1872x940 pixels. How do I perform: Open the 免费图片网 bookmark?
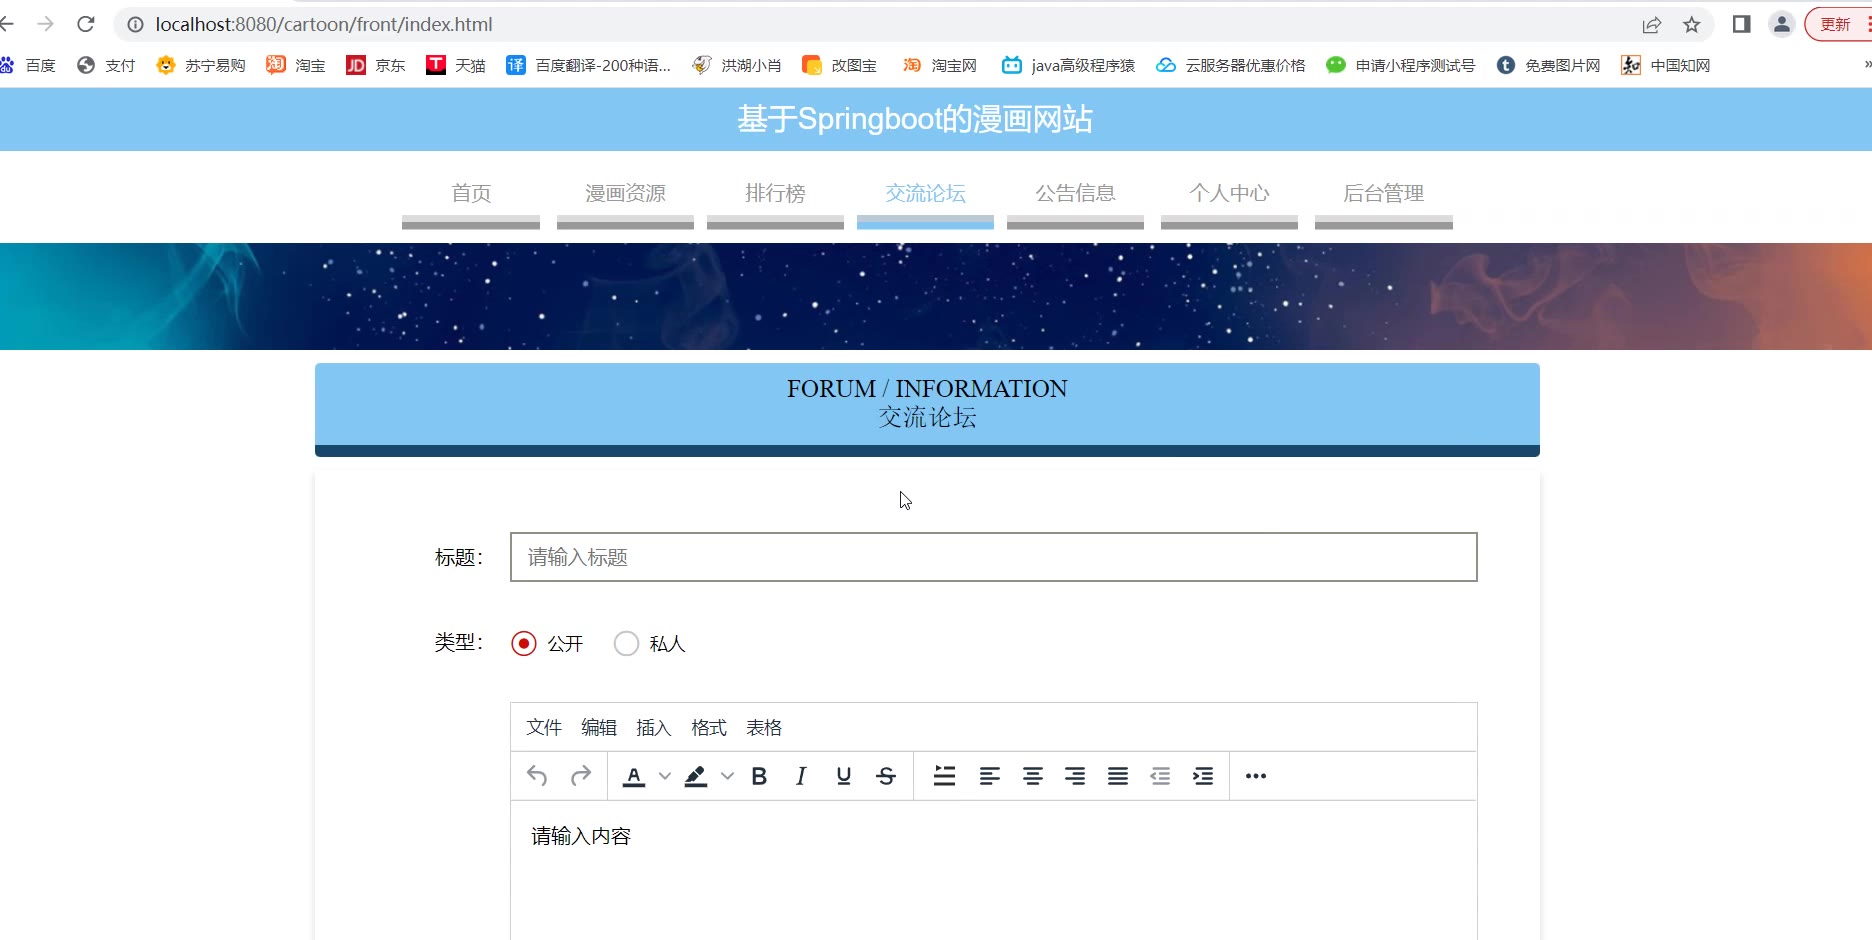(1549, 65)
